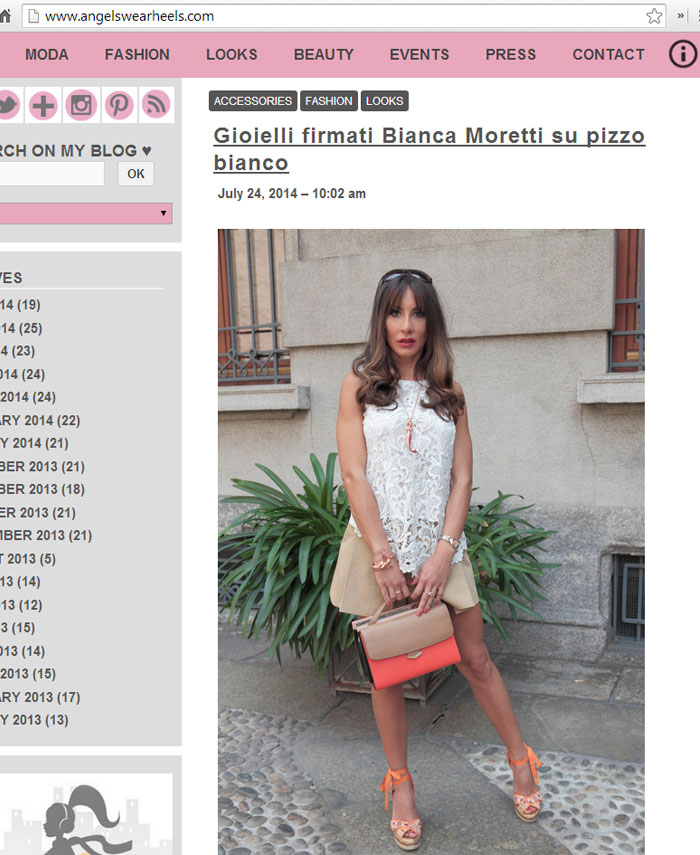This screenshot has height=855, width=700.
Task: Open the RSS feed icon
Action: click(x=156, y=104)
